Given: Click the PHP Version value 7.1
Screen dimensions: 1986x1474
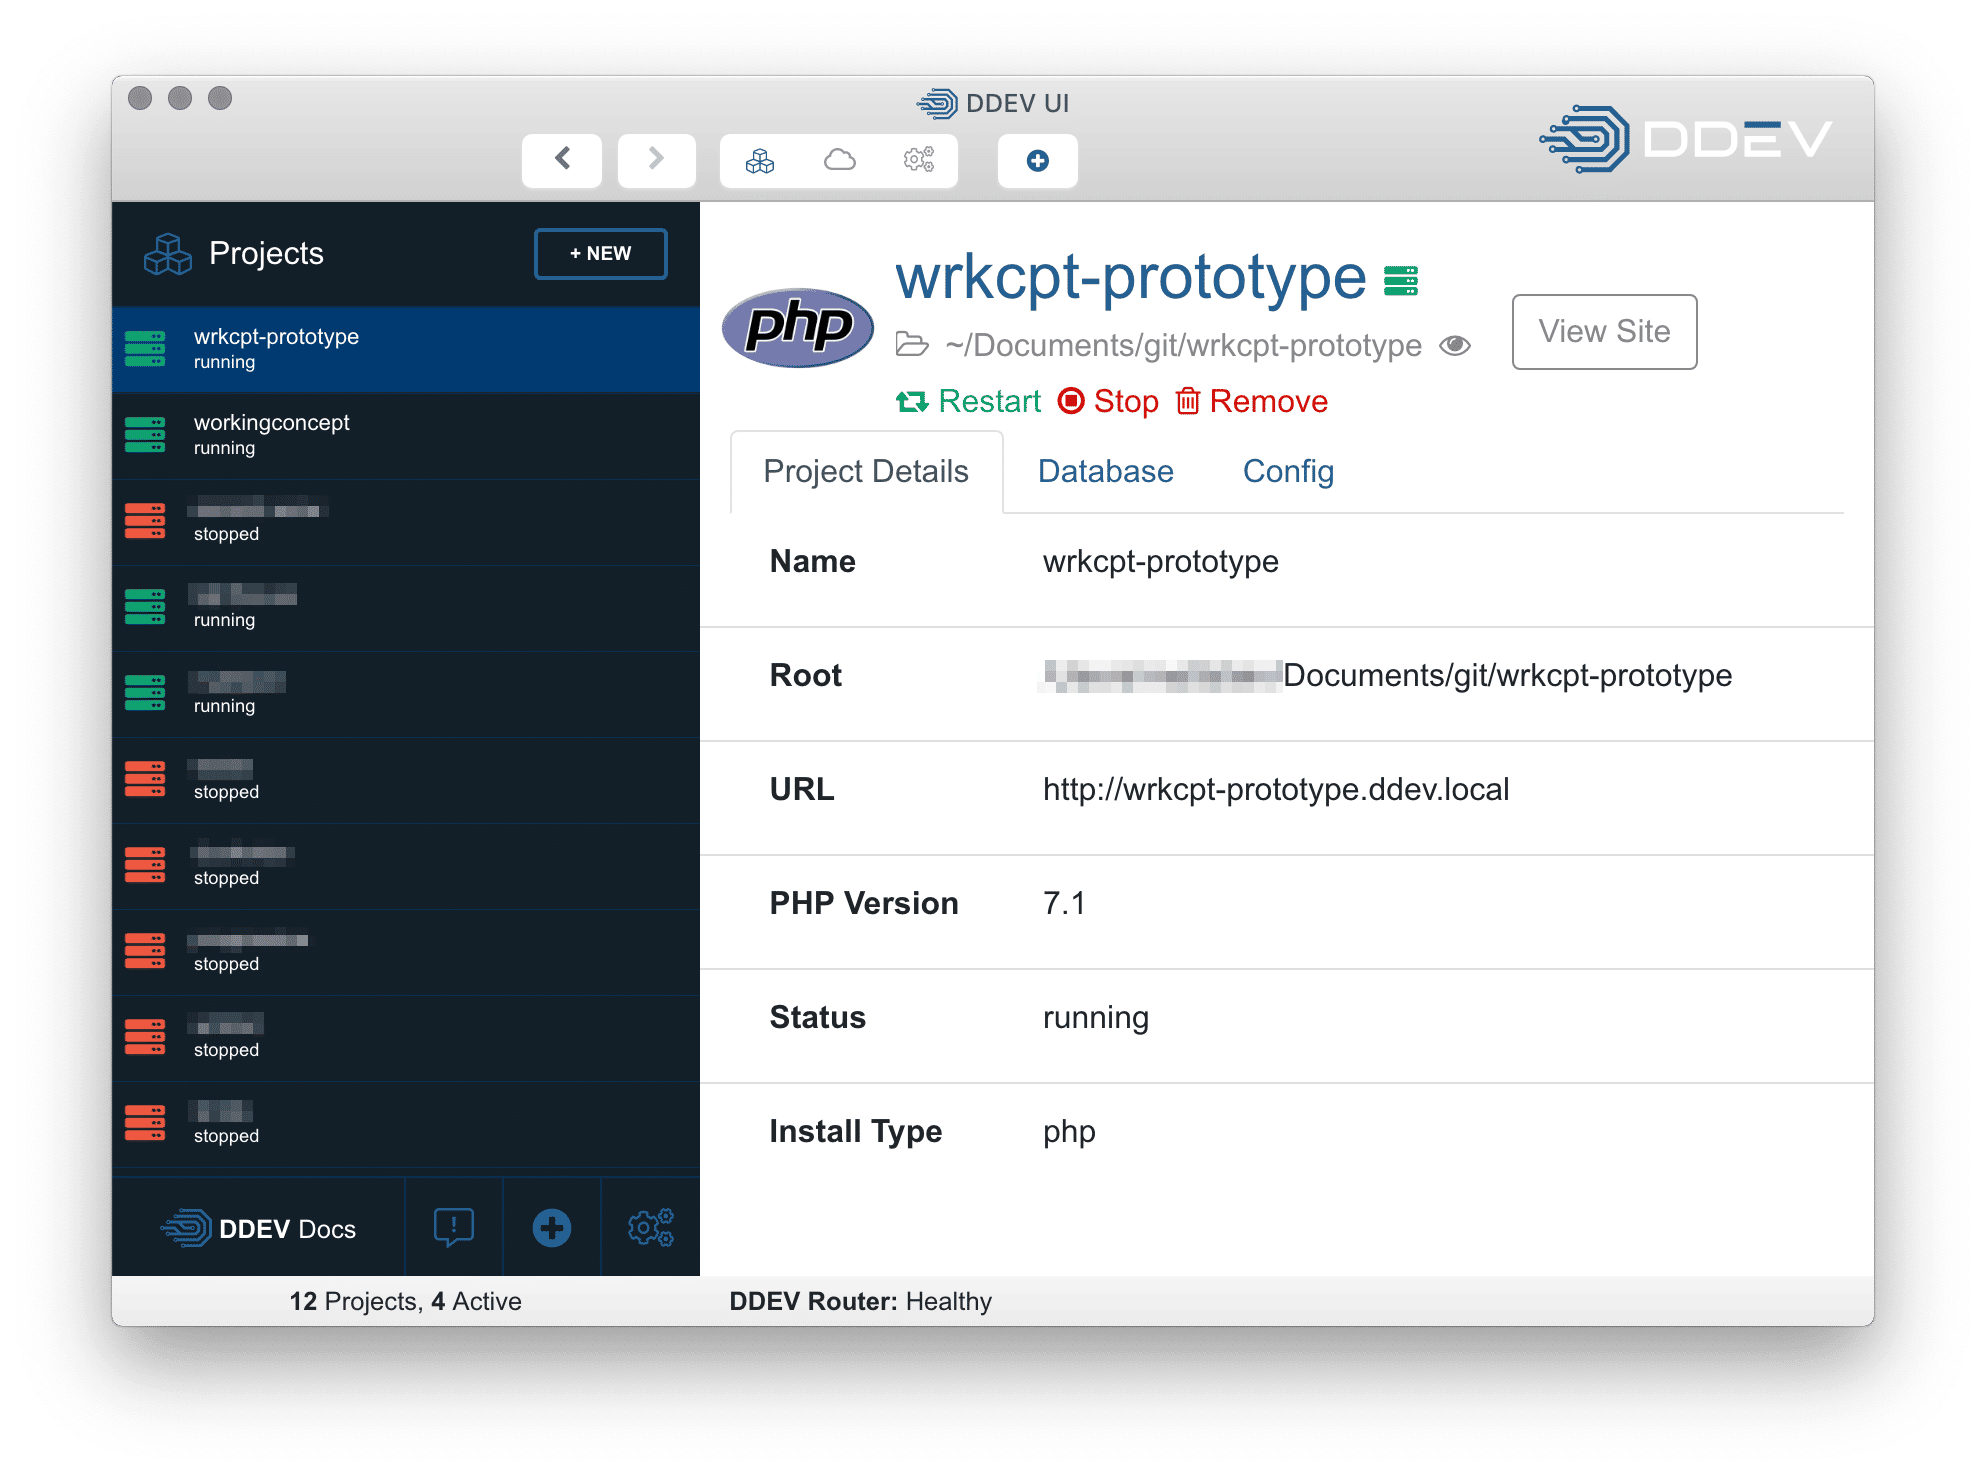Looking at the screenshot, I should (1064, 904).
